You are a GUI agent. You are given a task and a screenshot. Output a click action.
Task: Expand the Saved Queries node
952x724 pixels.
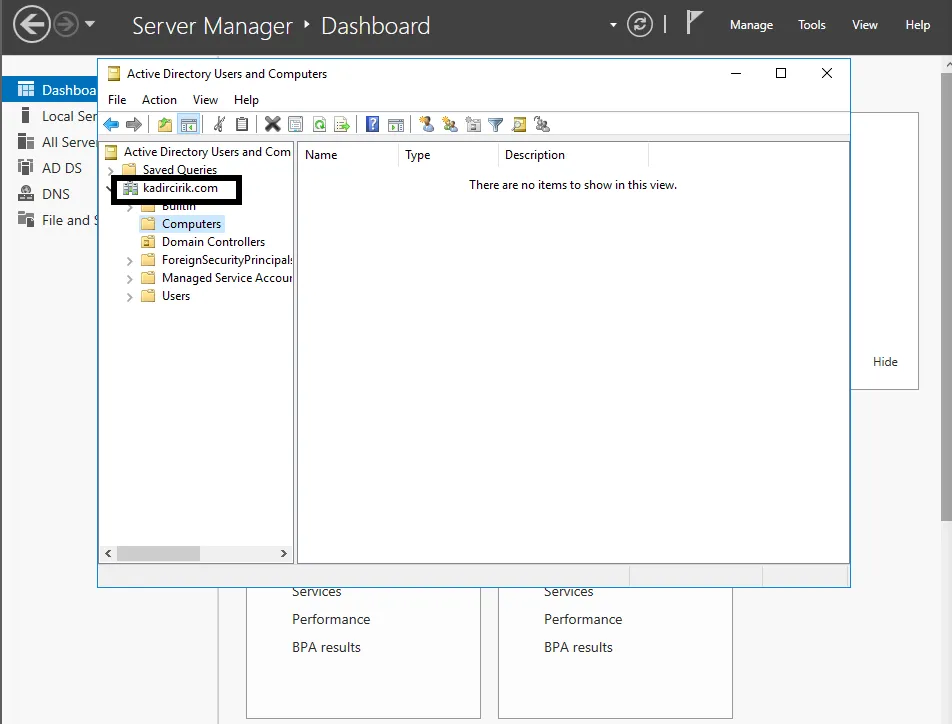(x=110, y=170)
